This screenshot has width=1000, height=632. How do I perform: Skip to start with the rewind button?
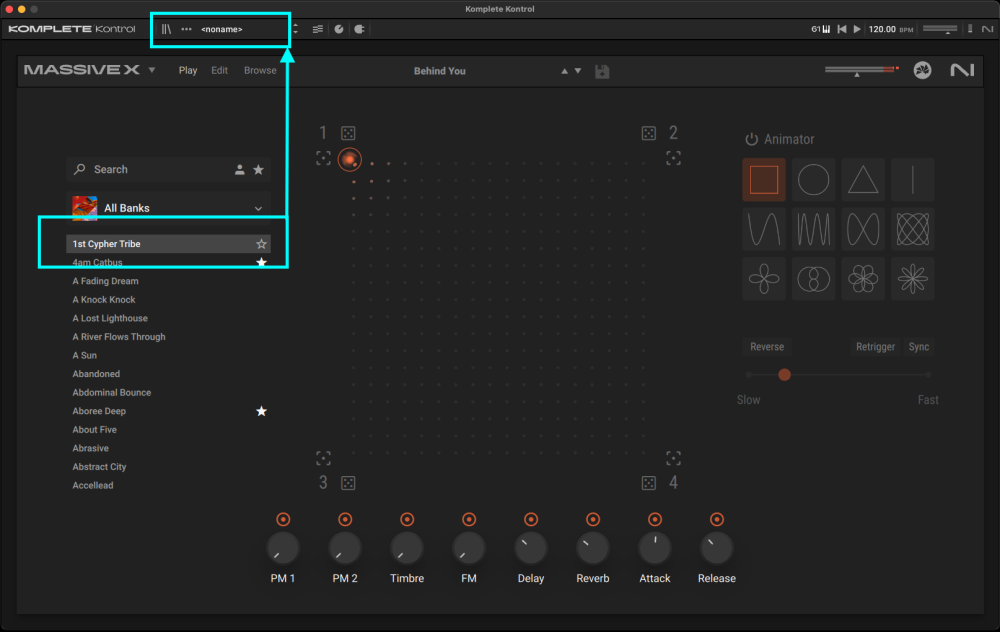coord(842,29)
